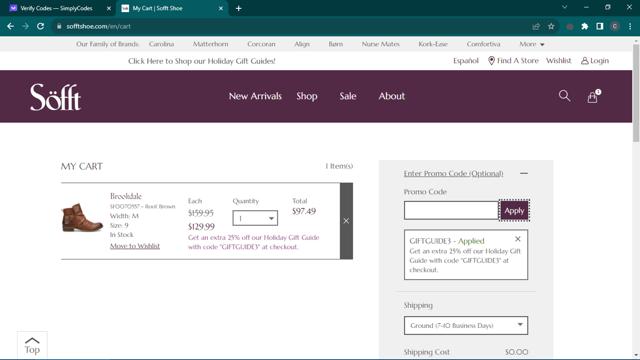Open the tab search chevron
This screenshot has height=360, width=640.
tap(564, 7)
